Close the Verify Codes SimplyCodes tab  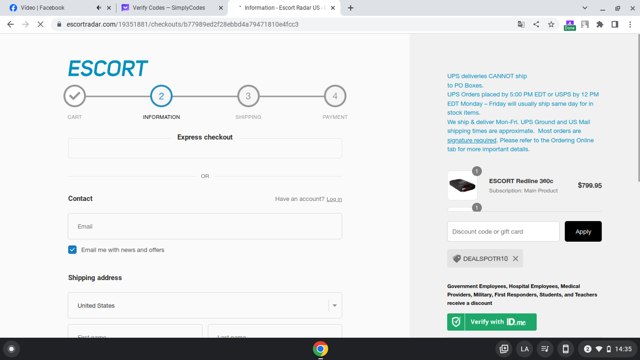pyautogui.click(x=221, y=8)
